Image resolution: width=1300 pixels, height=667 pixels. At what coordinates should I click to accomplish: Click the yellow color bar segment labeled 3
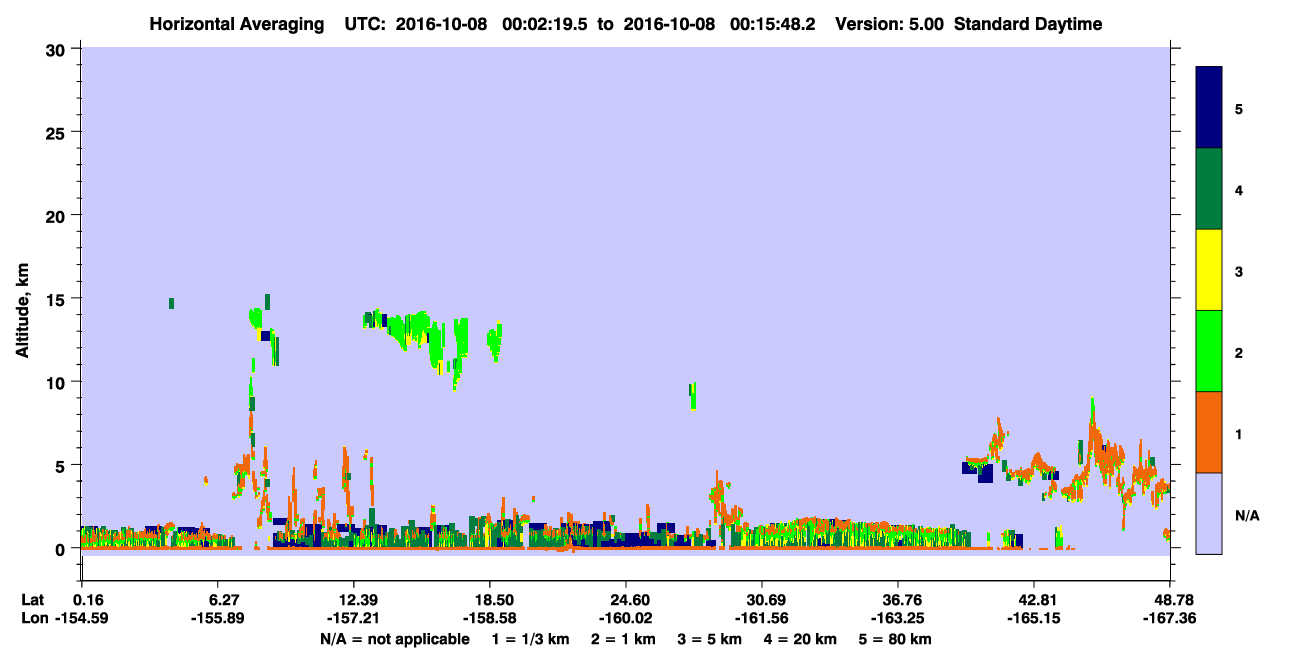point(1209,270)
